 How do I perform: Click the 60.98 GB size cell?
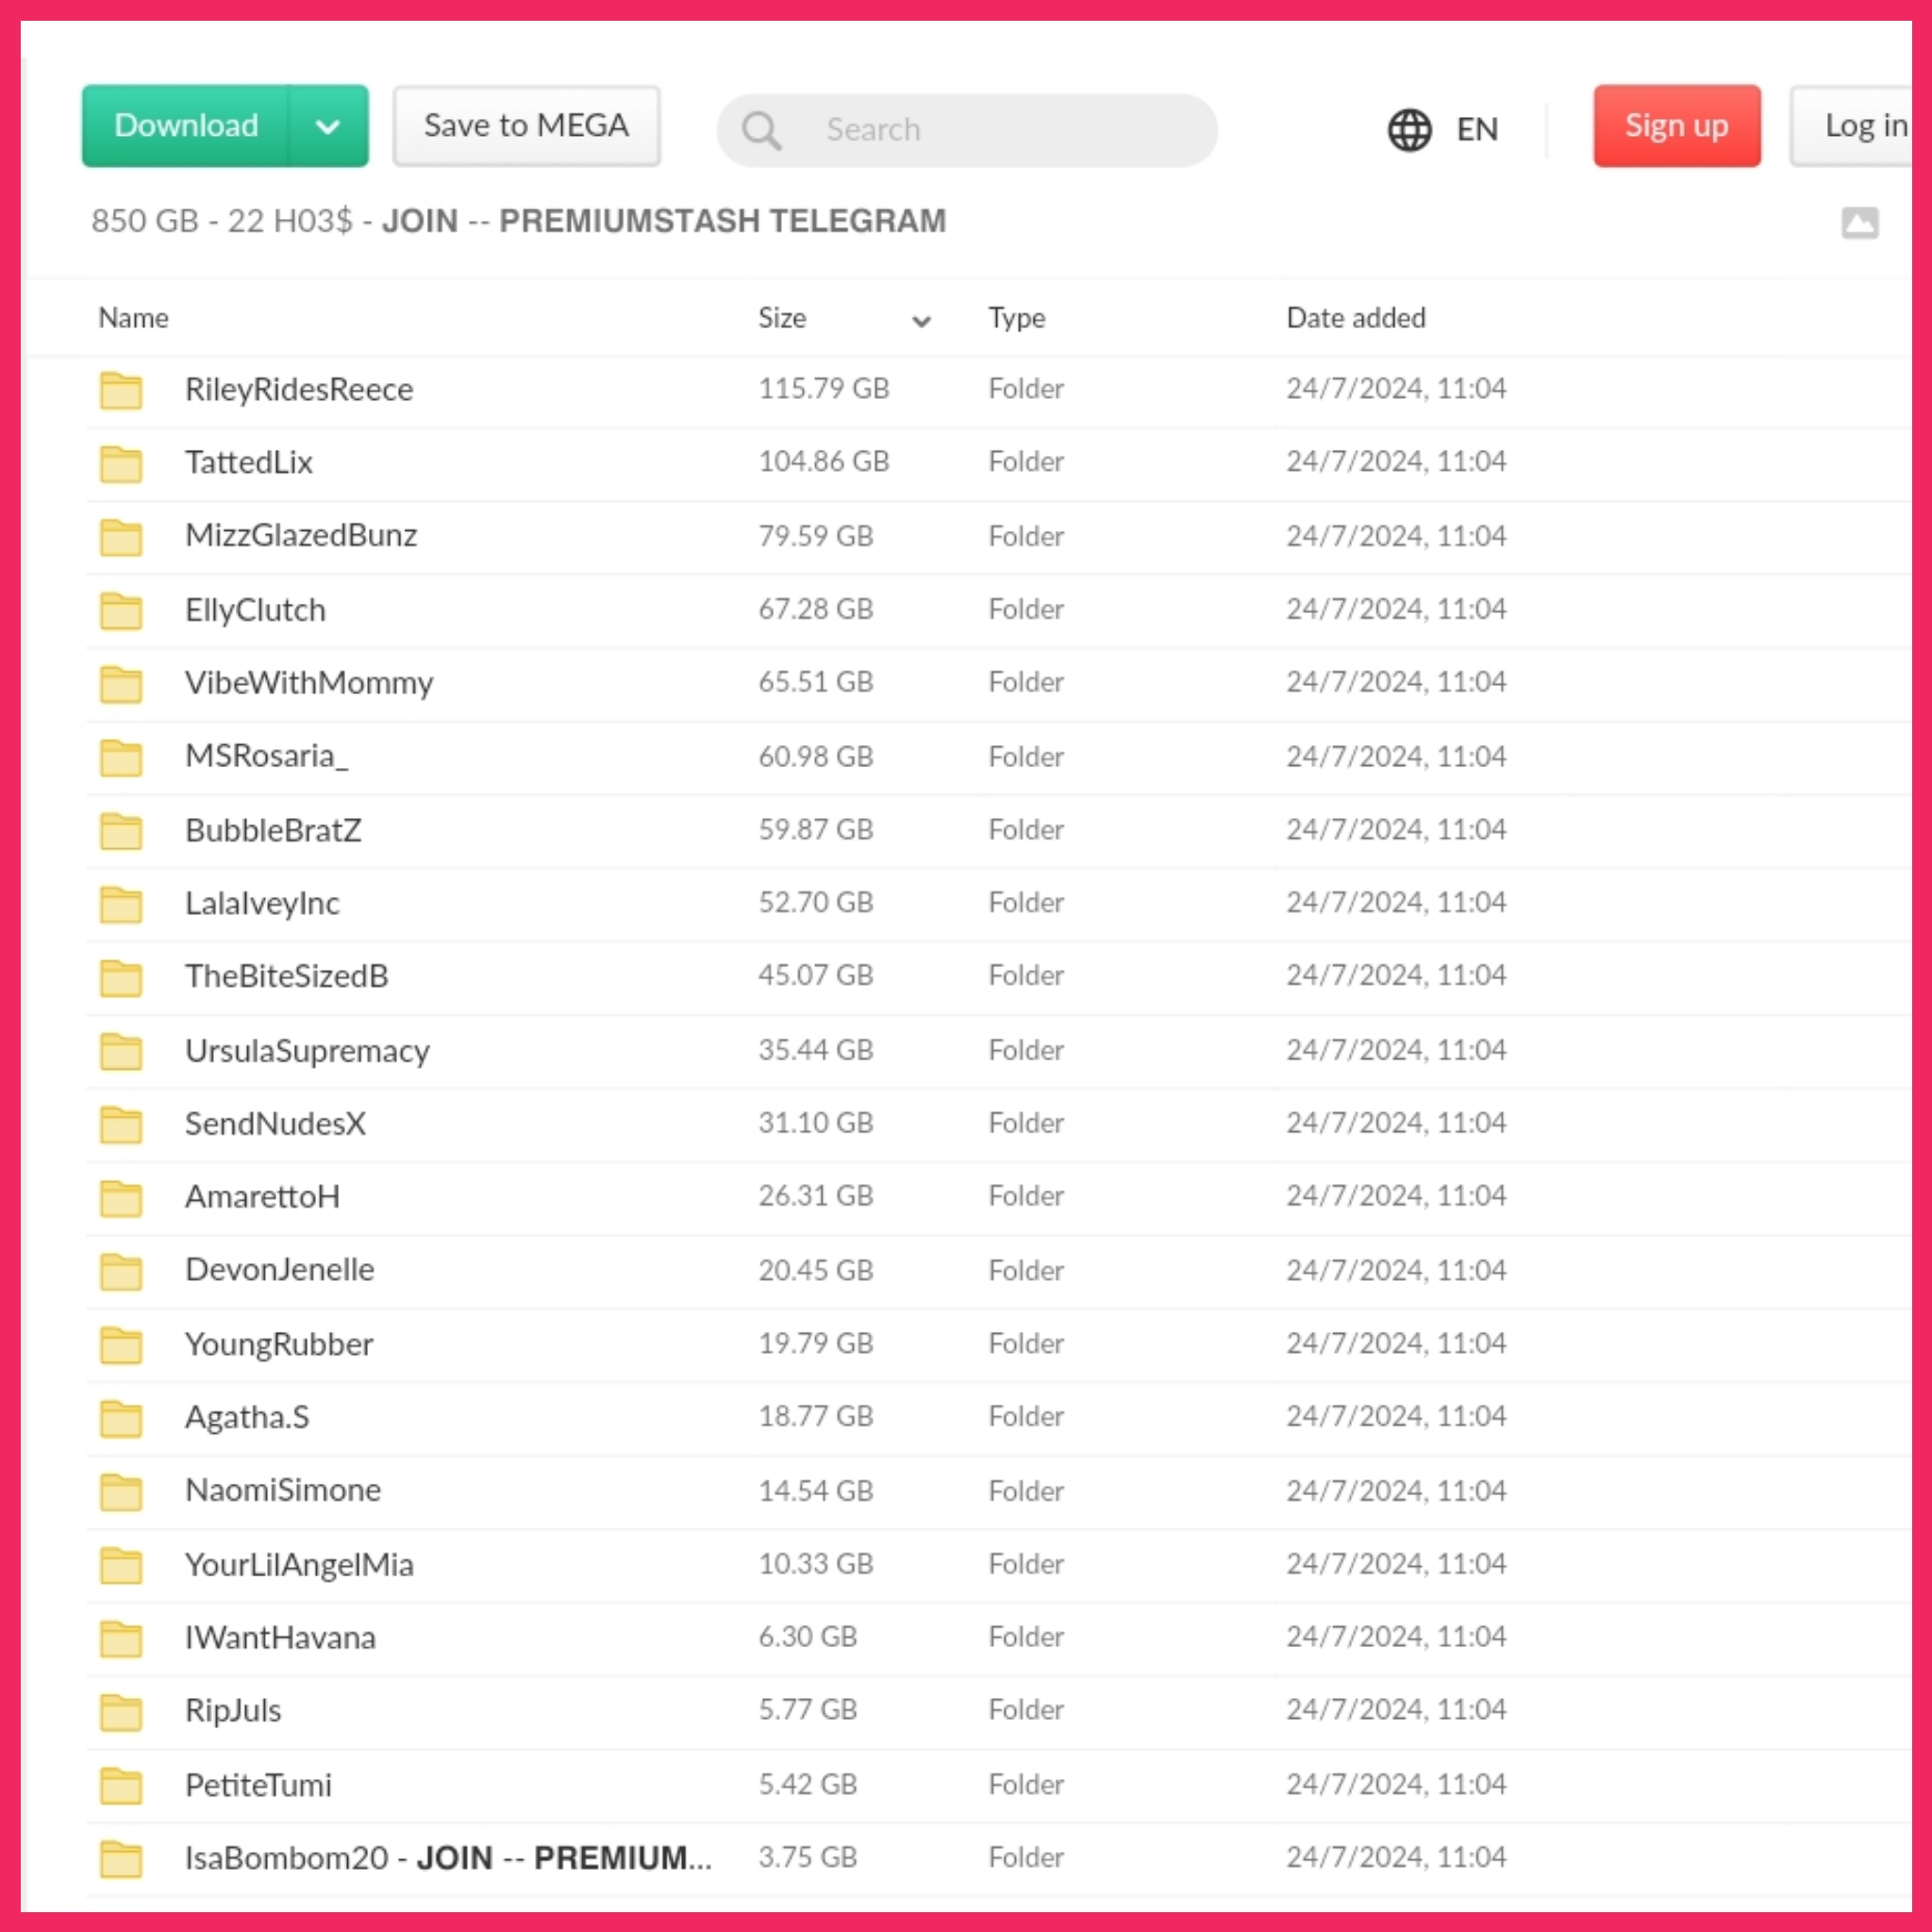pyautogui.click(x=816, y=756)
